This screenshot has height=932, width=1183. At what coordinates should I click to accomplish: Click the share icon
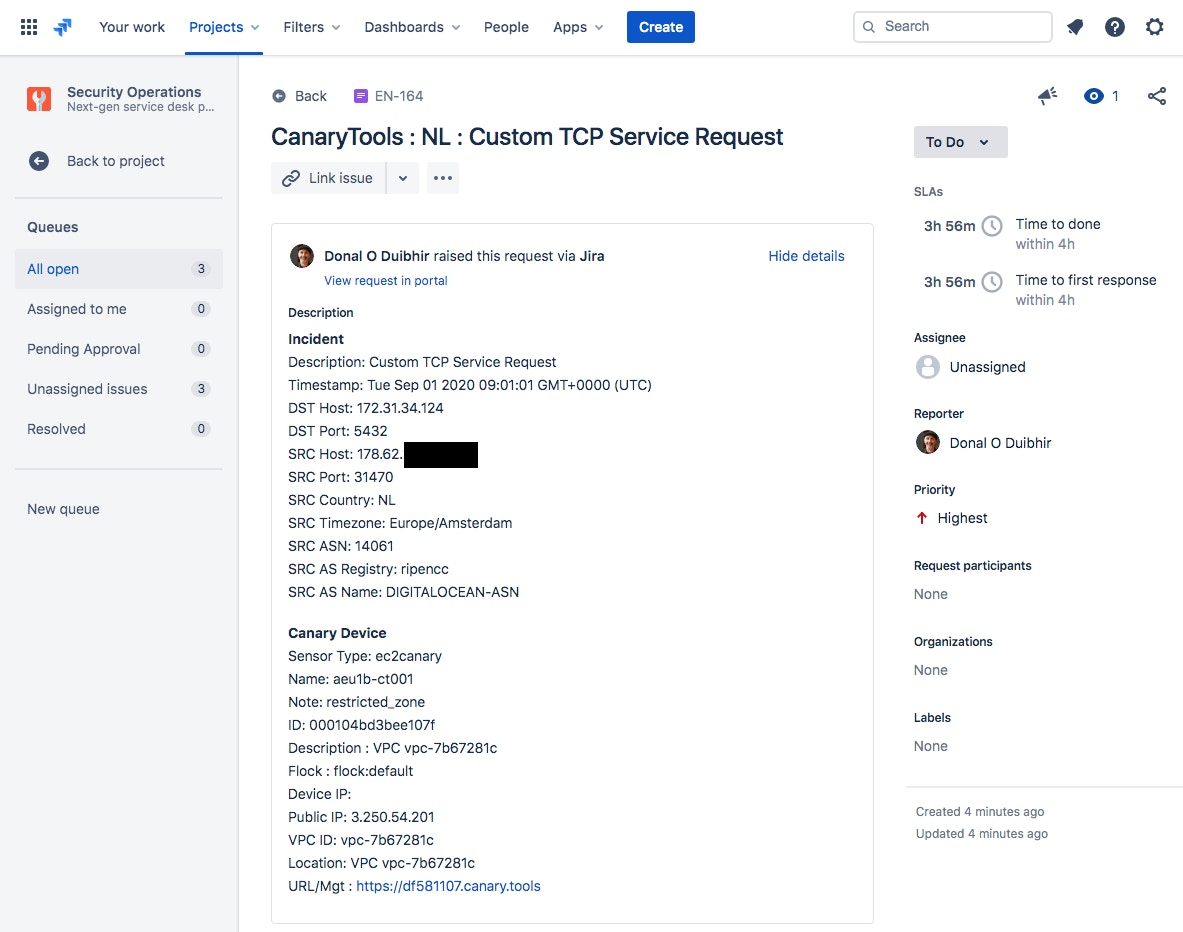click(x=1157, y=96)
